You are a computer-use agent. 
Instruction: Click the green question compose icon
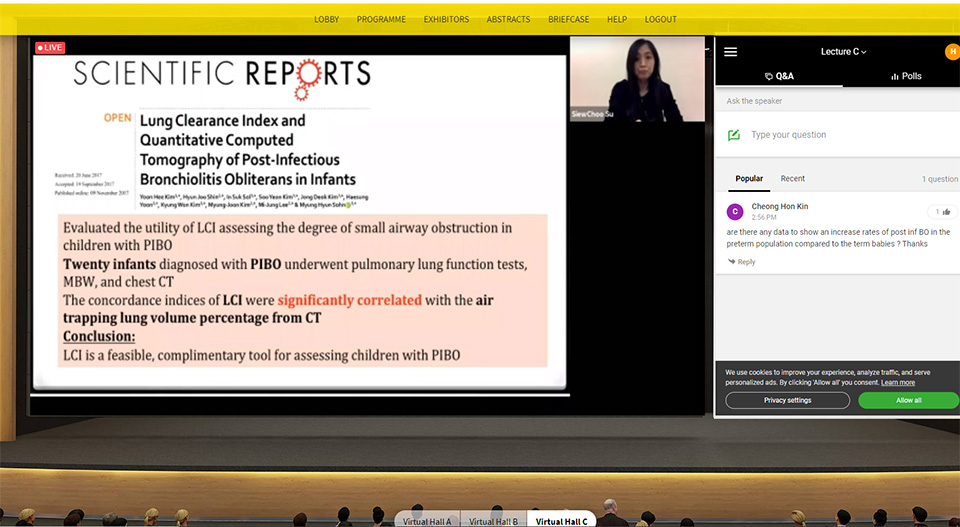[733, 135]
